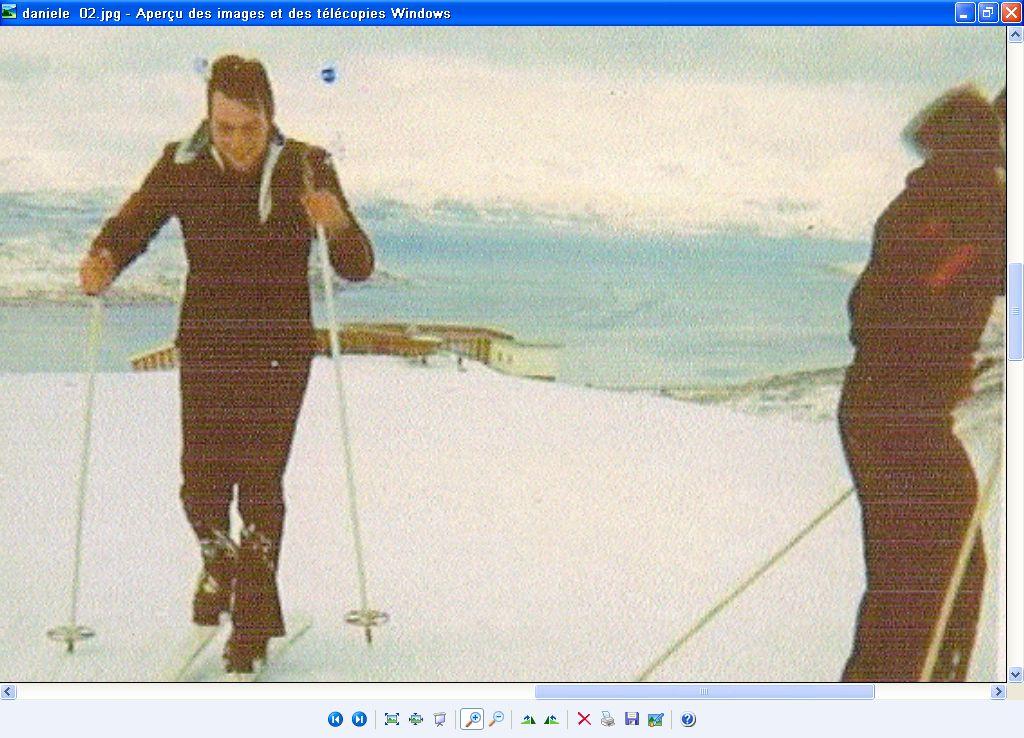This screenshot has height=738, width=1024.
Task: Click the up arrow of vertical scrollbar
Action: point(1015,35)
